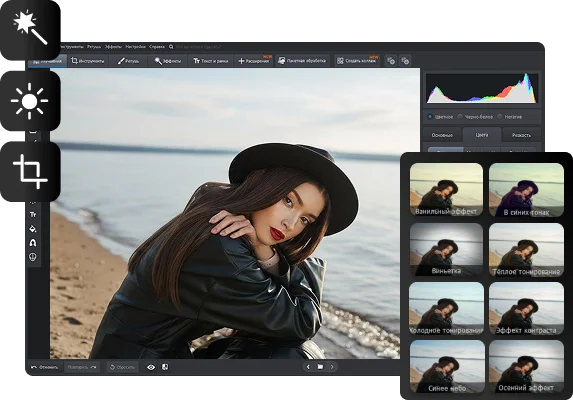
Task: Click the Сбросить reset button
Action: coord(122,367)
